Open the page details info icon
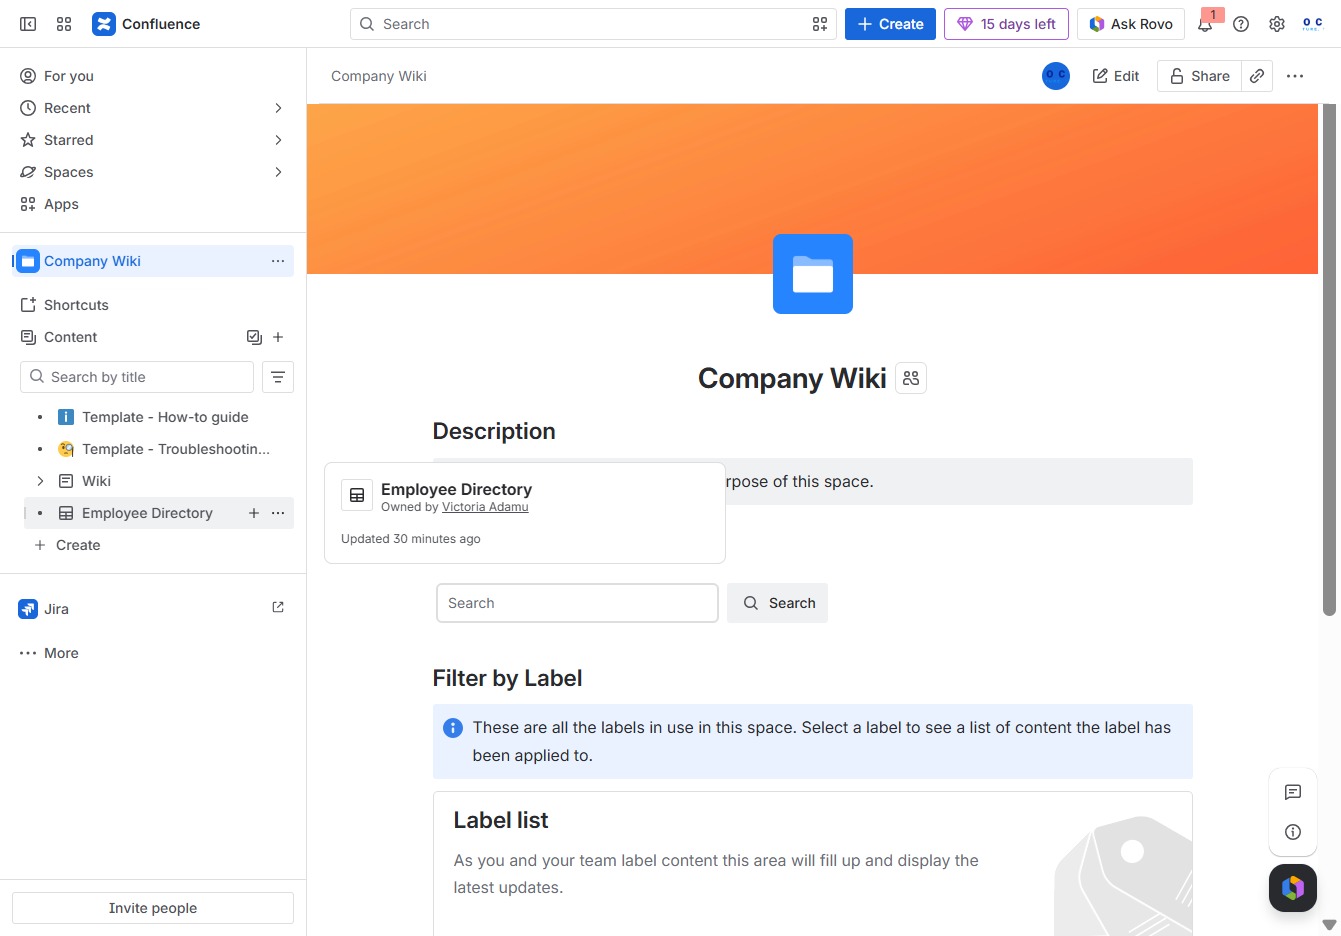Screen dimensions: 1341x936 [x=1293, y=832]
